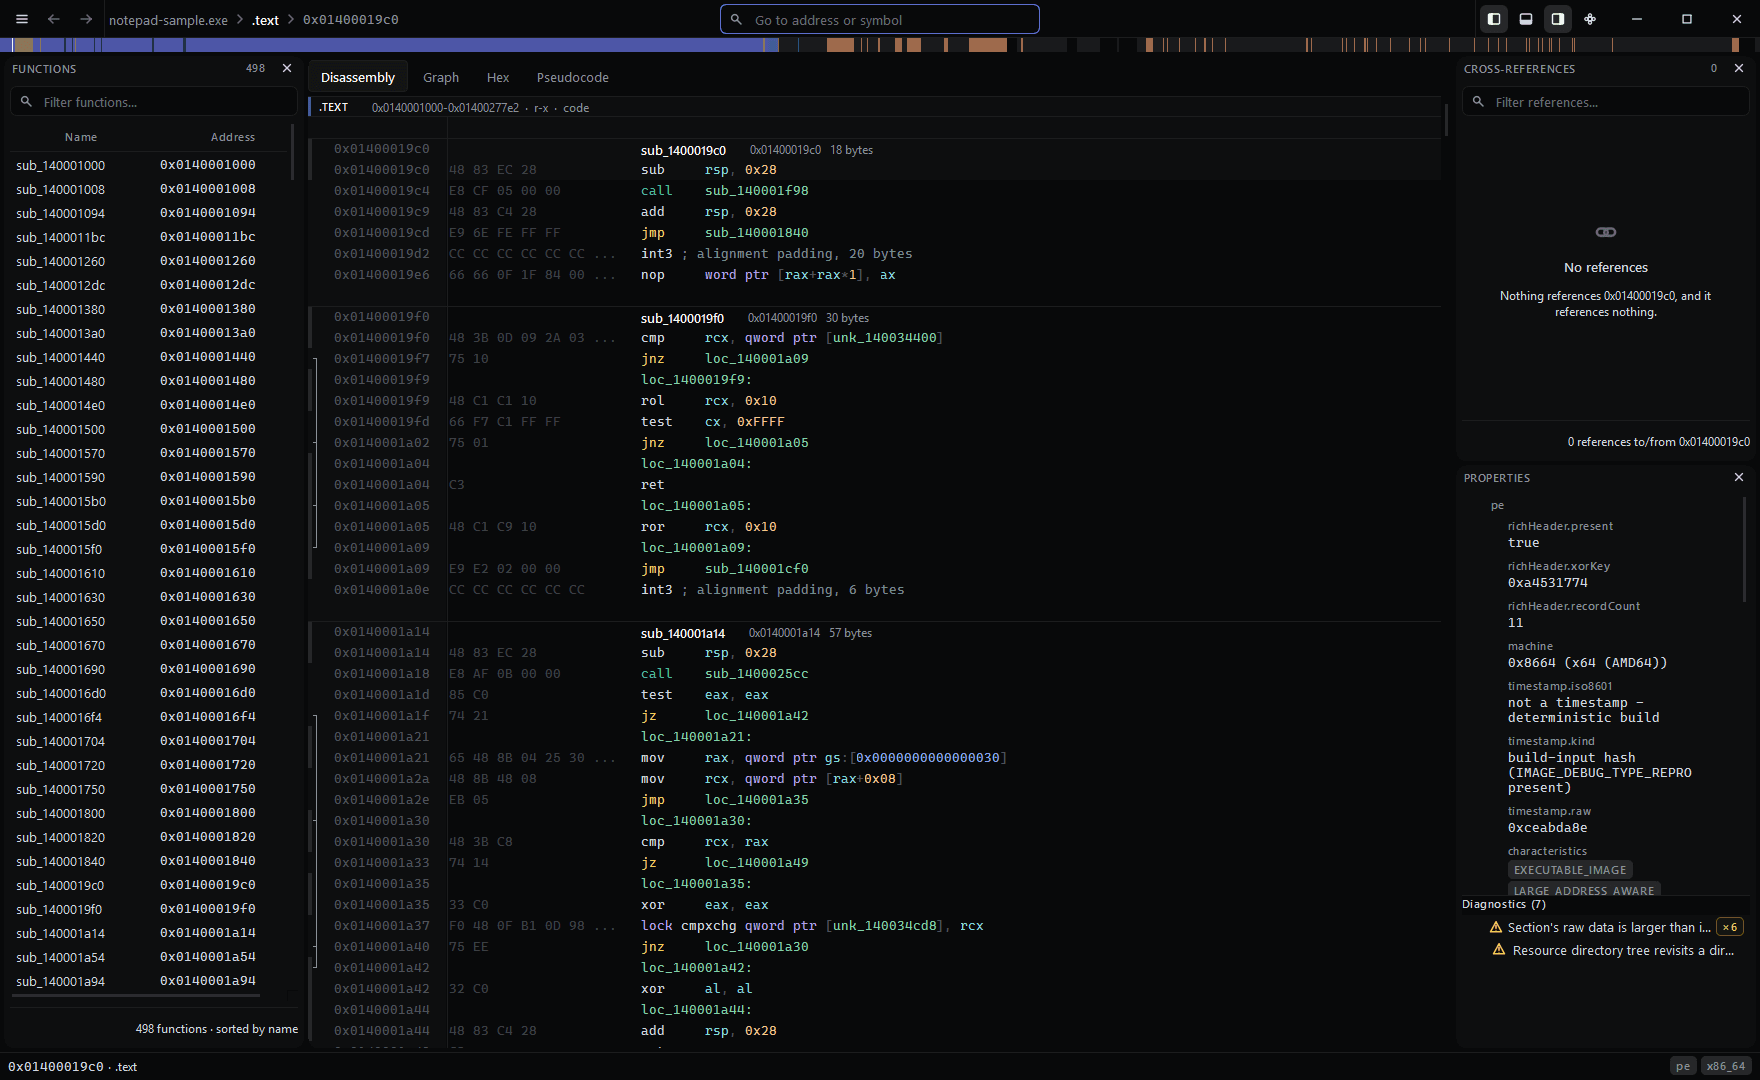Toggle the bottom panel layout button
This screenshot has width=1760, height=1080.
[x=1526, y=19]
